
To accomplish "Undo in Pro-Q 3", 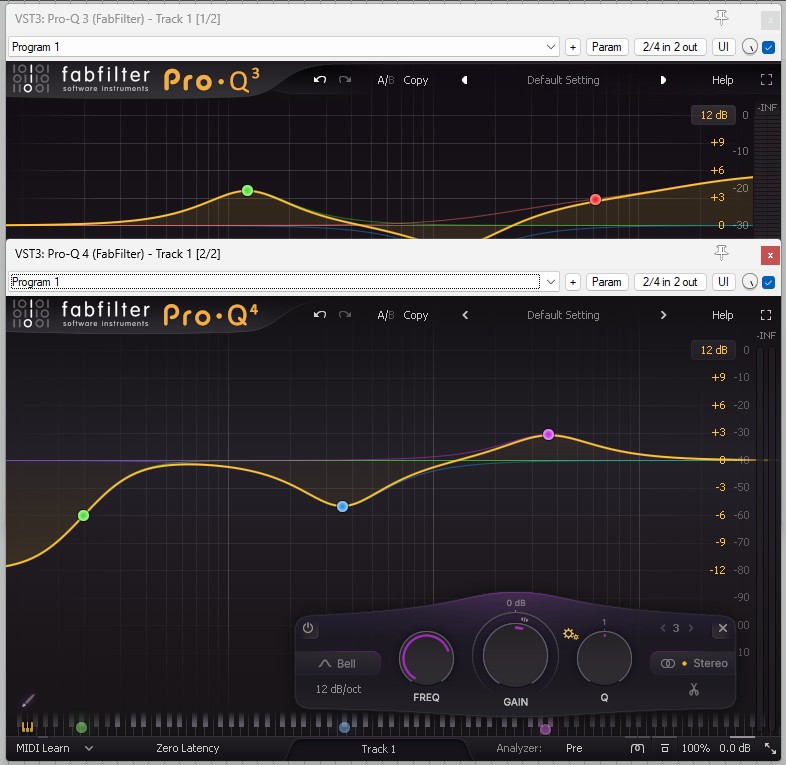I will (320, 80).
